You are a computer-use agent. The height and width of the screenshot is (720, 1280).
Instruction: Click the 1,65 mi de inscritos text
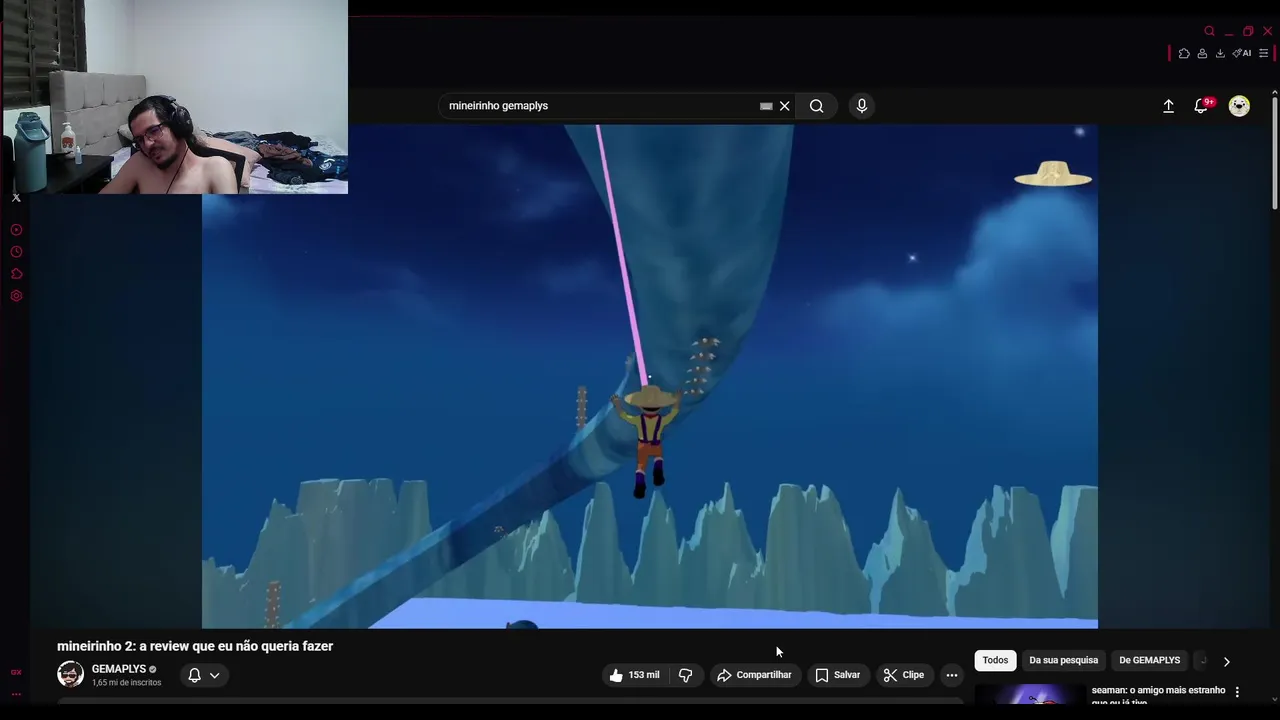(126, 683)
